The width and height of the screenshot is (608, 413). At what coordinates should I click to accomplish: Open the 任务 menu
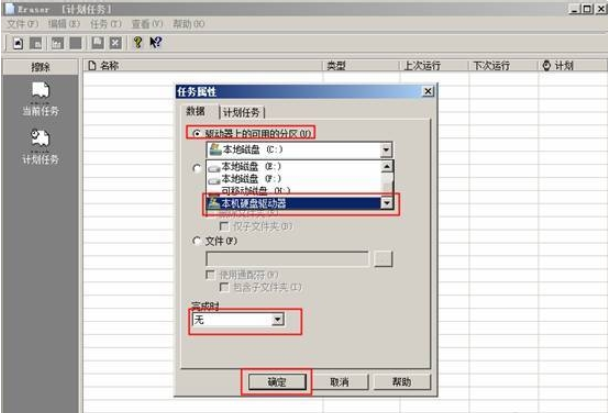click(x=105, y=23)
